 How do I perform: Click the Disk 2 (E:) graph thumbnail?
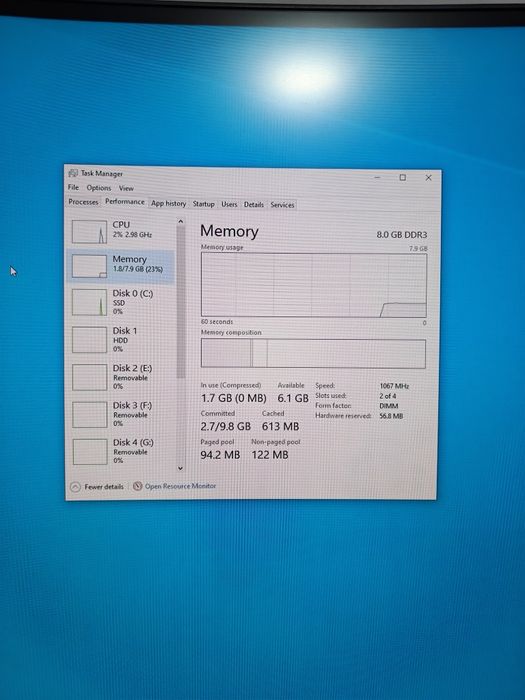89,377
